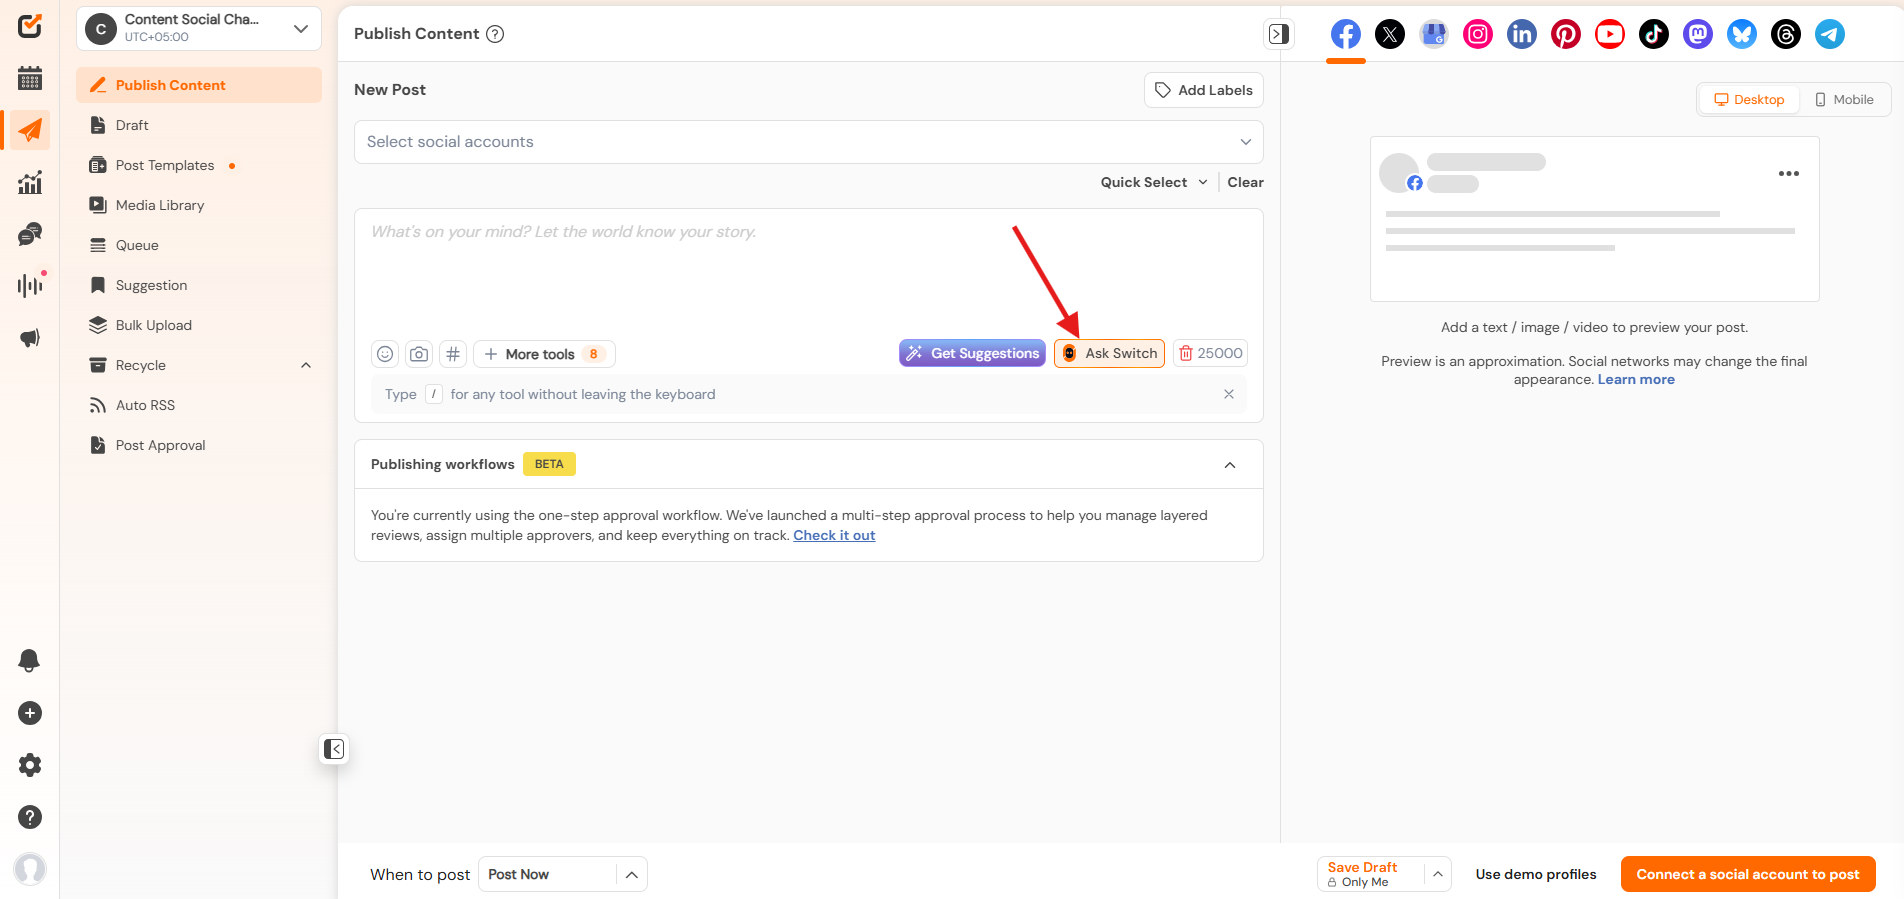The width and height of the screenshot is (1904, 899).
Task: Insert an emoji with the smiley icon
Action: click(x=385, y=354)
